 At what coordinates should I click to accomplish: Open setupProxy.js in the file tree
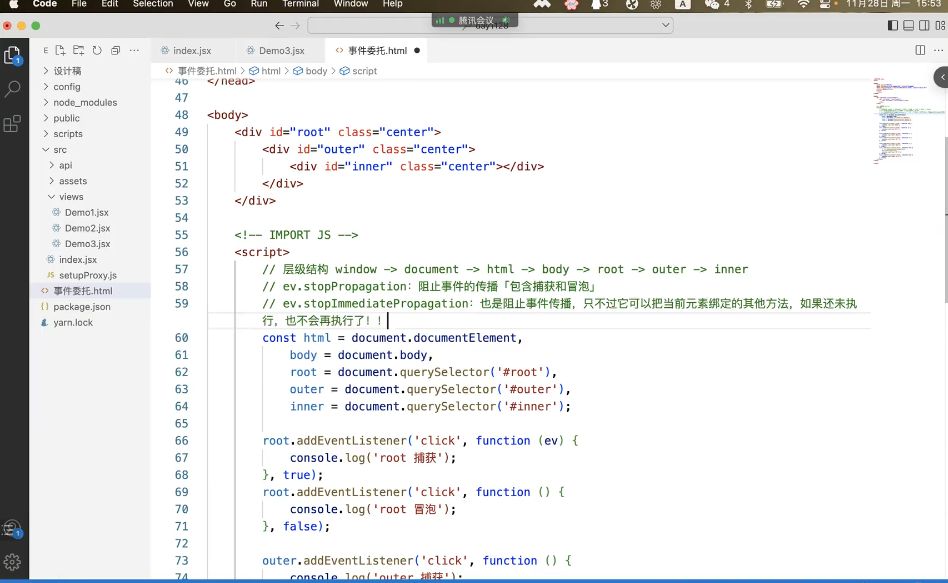(x=89, y=275)
